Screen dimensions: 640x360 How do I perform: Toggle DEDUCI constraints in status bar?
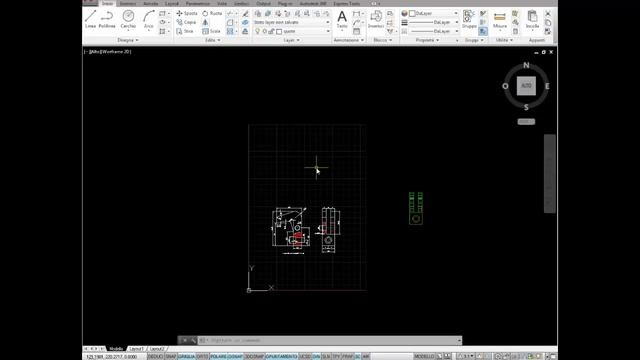(155, 356)
